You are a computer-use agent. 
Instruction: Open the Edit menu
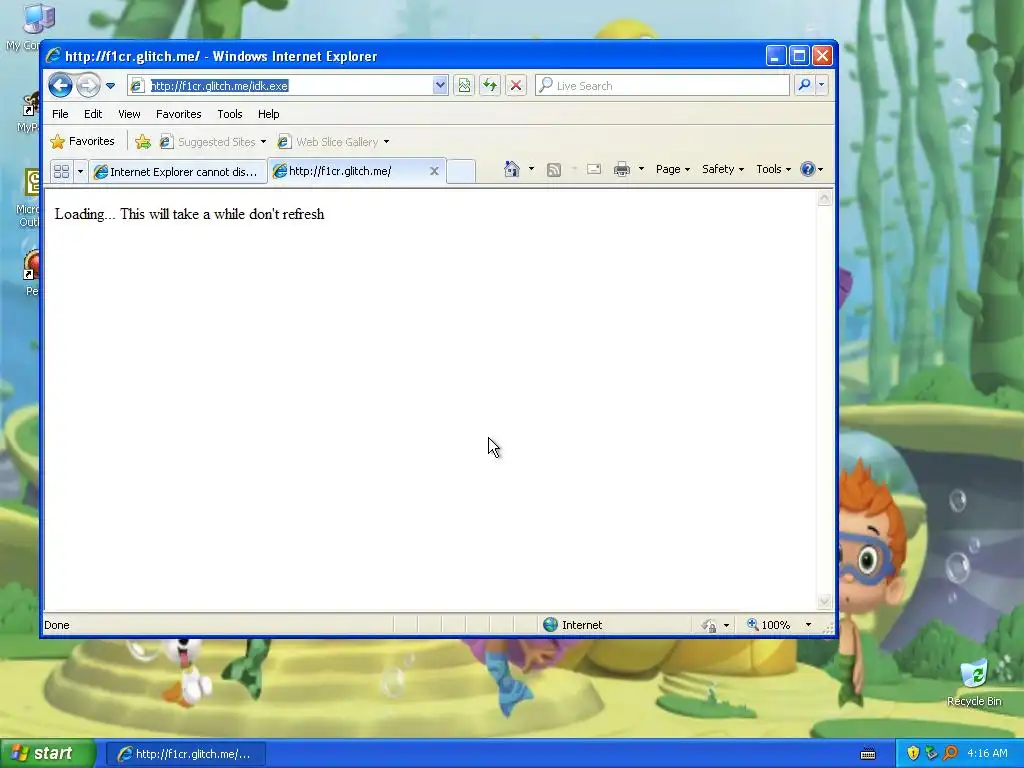tap(93, 114)
